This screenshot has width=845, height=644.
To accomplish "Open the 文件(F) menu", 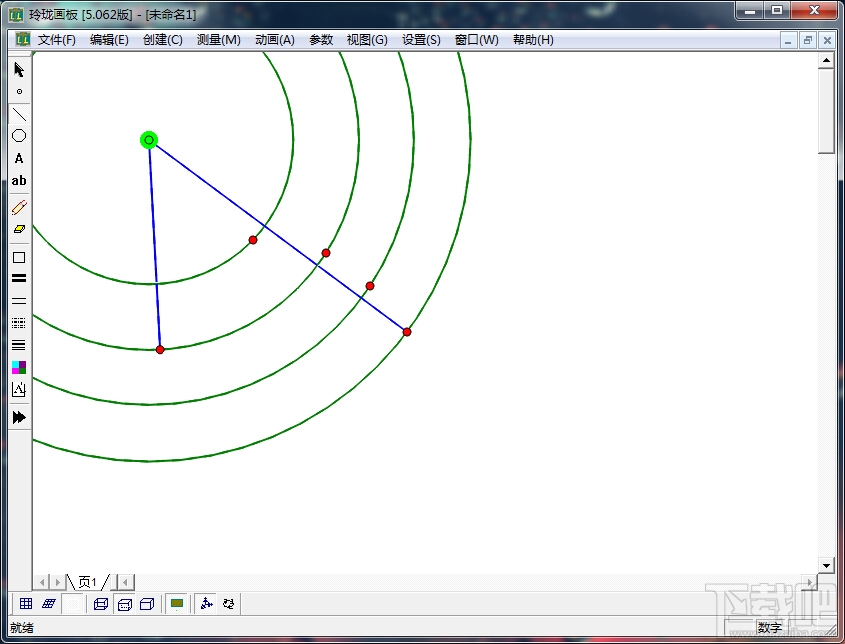I will coord(56,40).
